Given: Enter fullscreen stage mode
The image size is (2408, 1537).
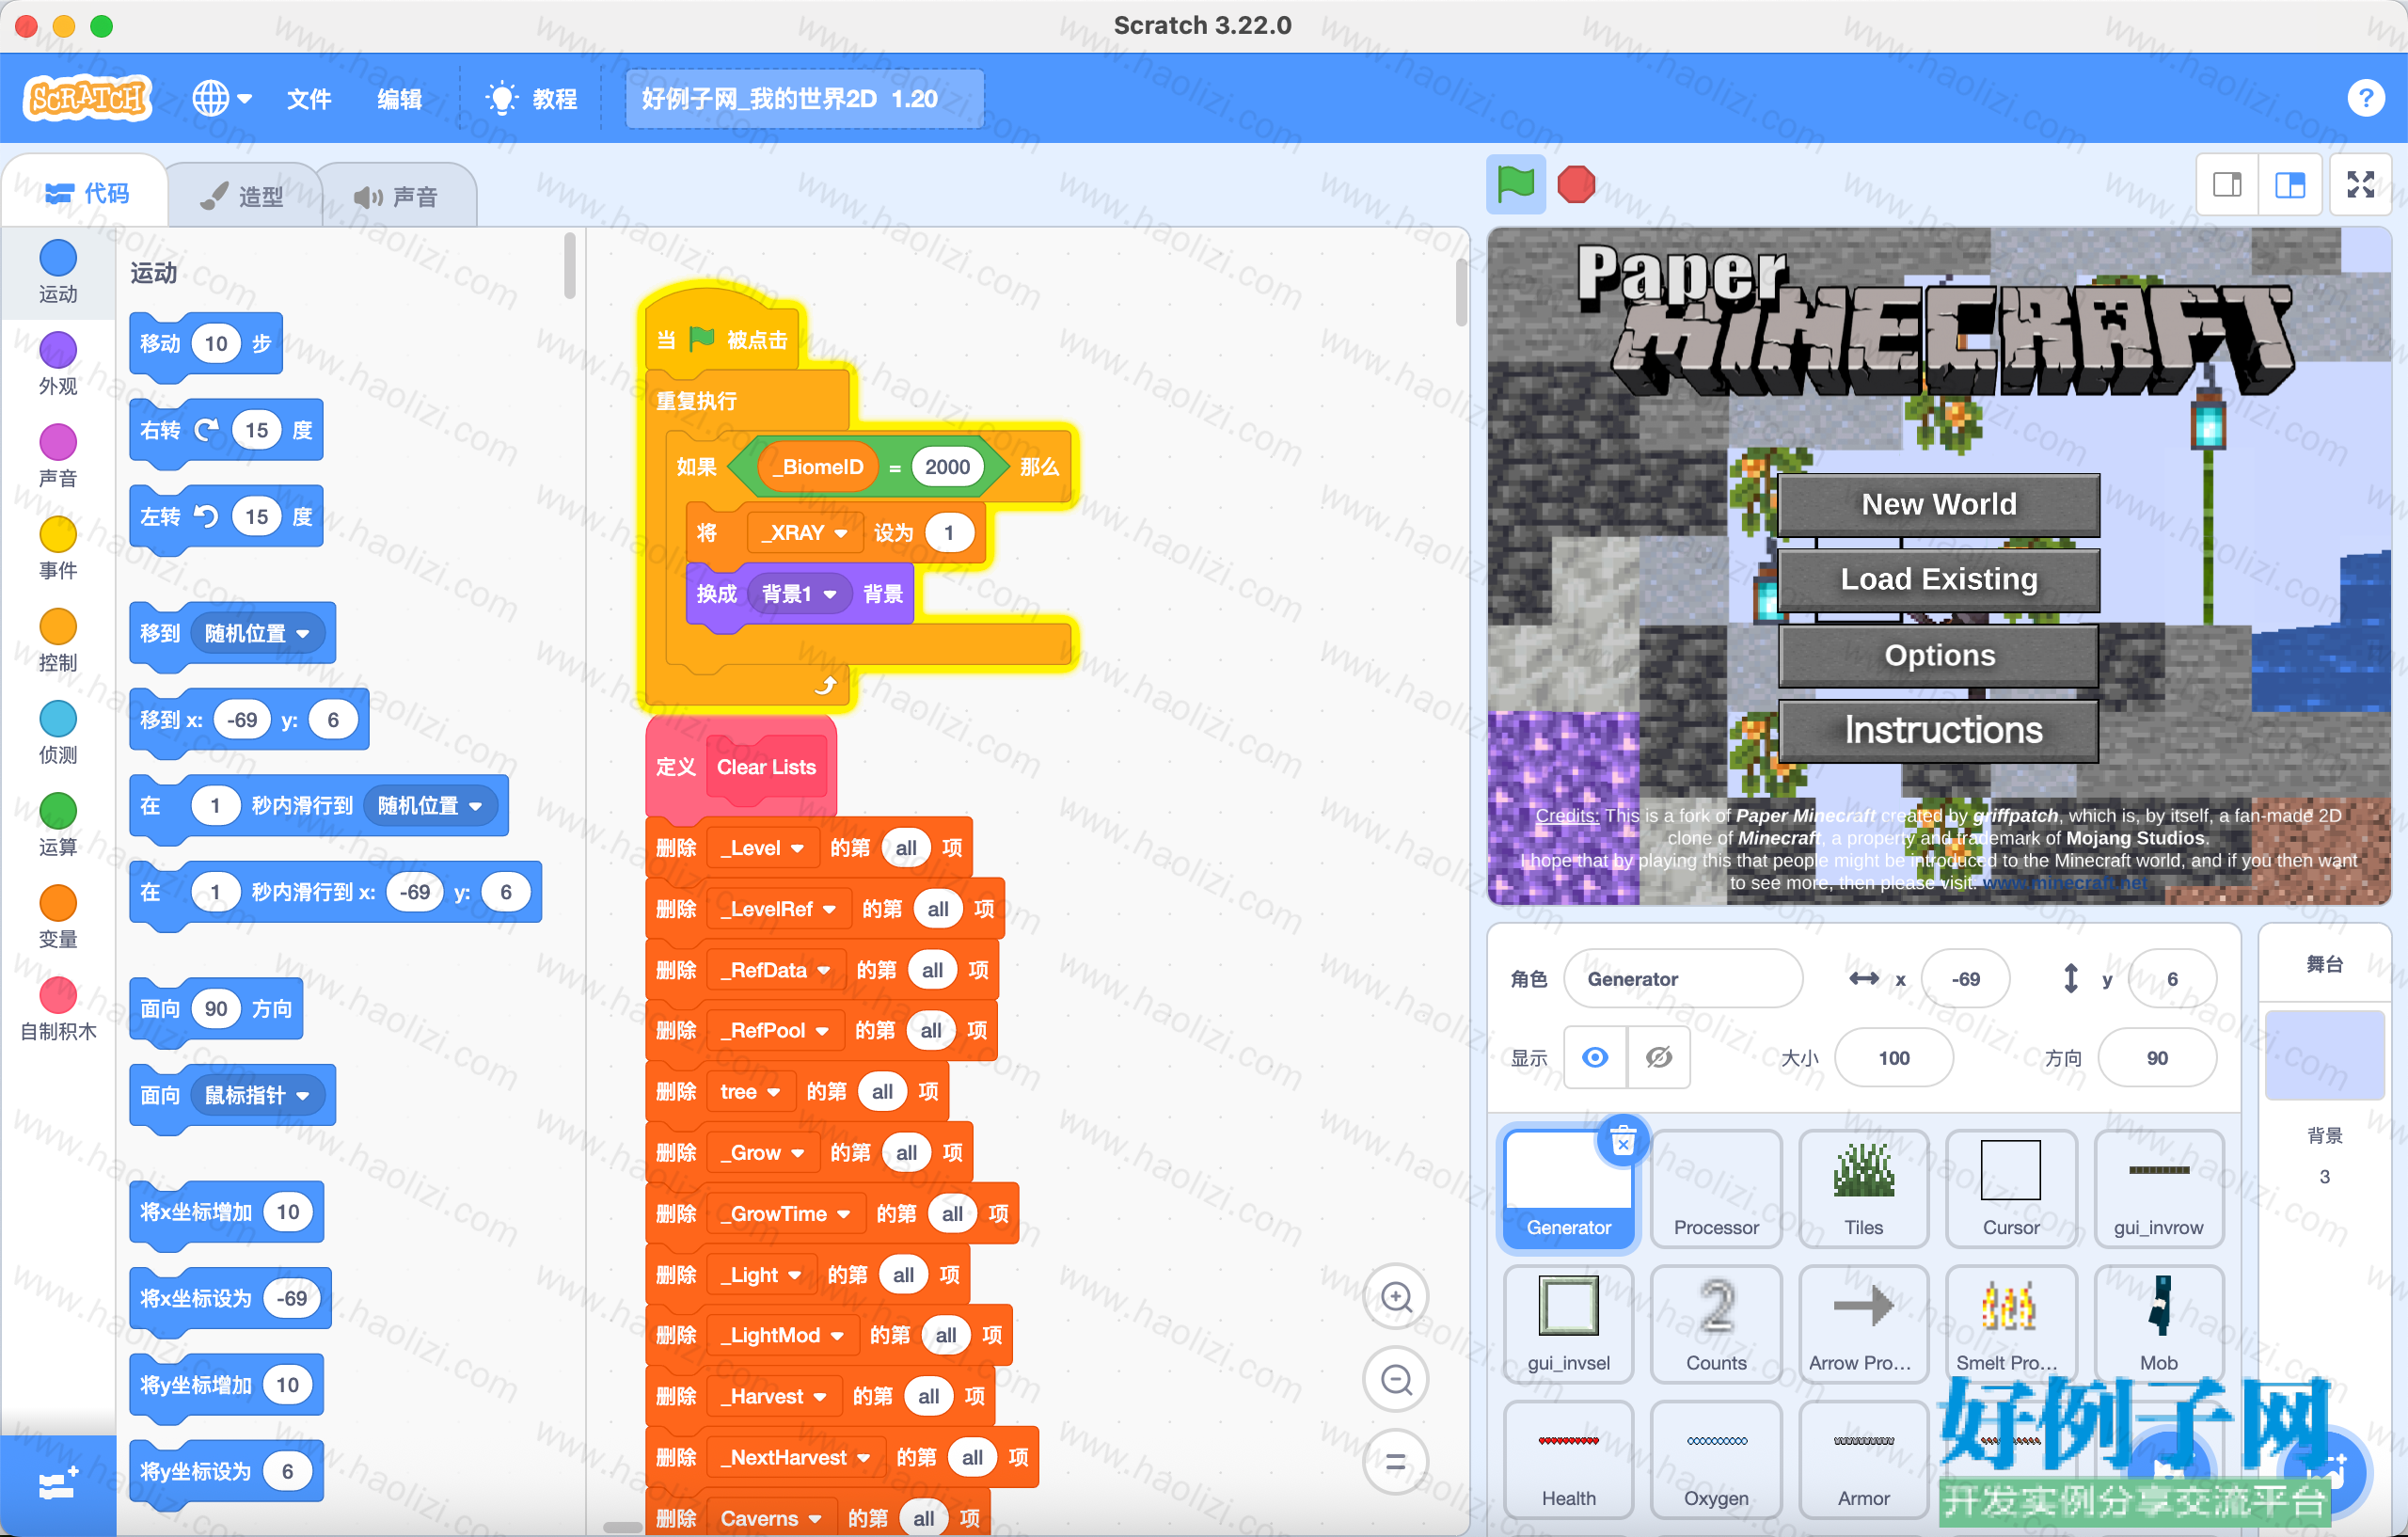Looking at the screenshot, I should click(x=2360, y=184).
